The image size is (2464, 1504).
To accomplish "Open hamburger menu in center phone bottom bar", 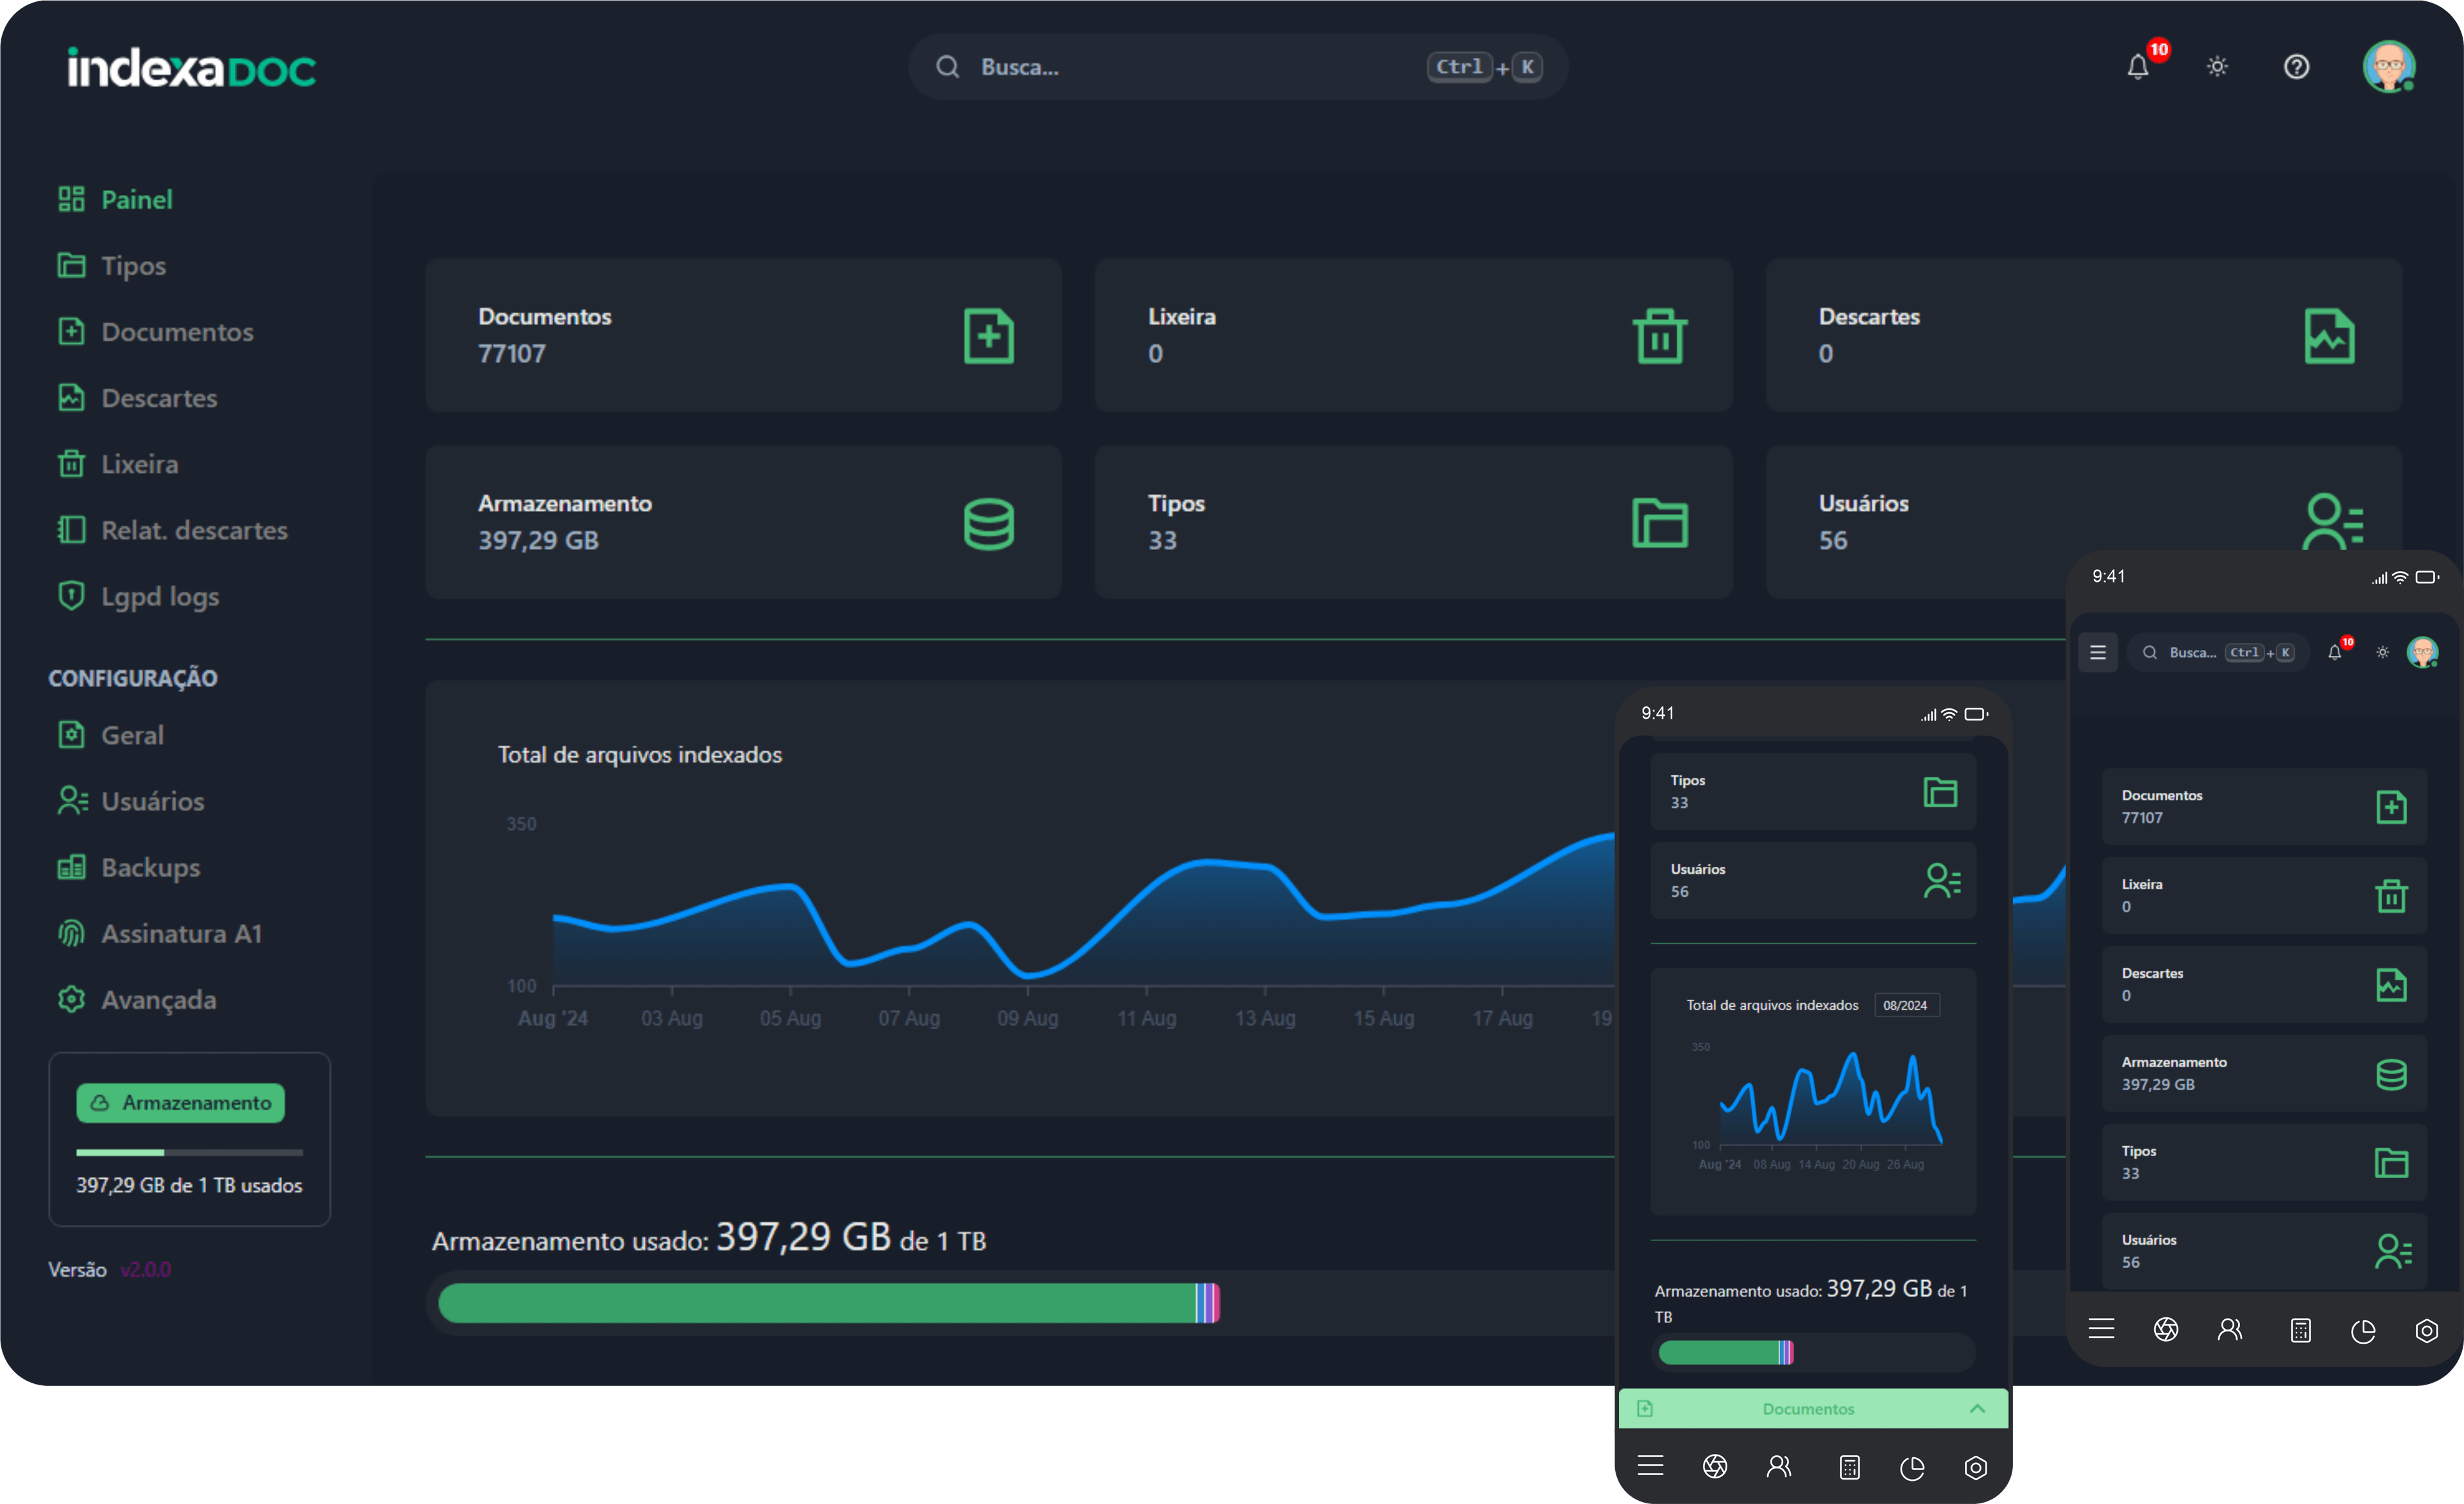I will pos(1651,1467).
